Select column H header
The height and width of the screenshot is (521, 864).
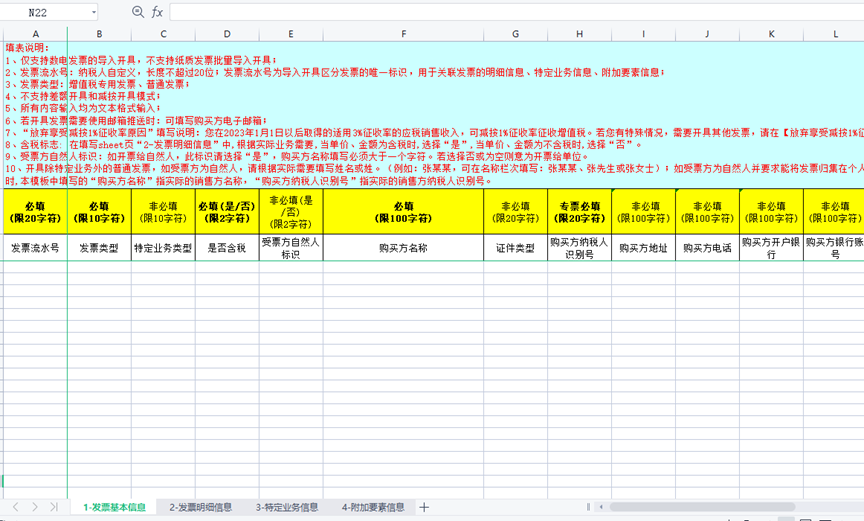click(579, 34)
